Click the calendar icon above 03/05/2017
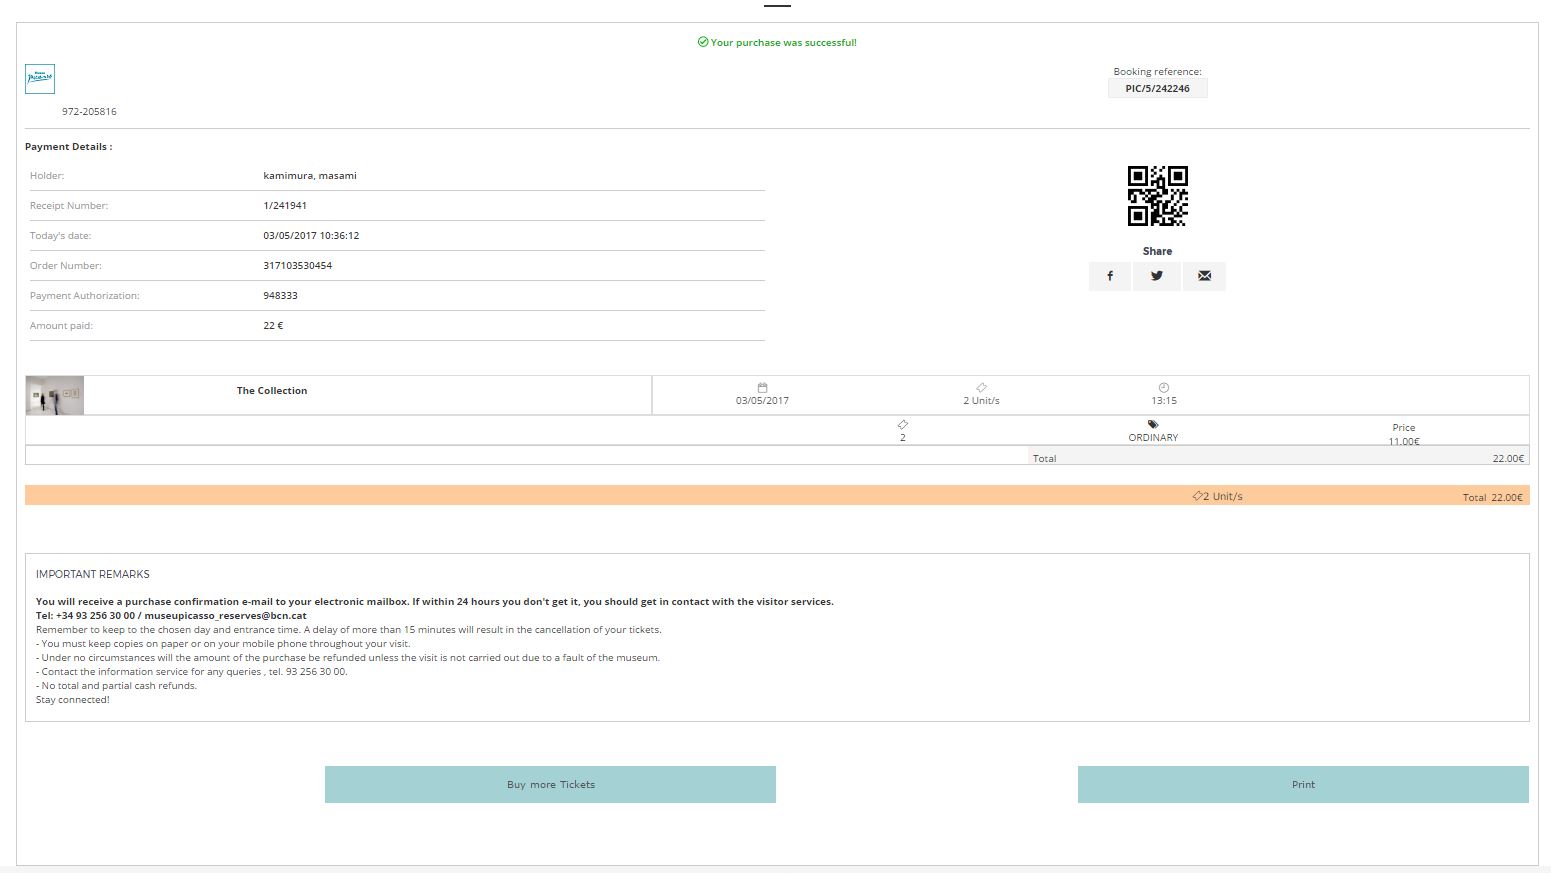The height and width of the screenshot is (873, 1551). (762, 387)
